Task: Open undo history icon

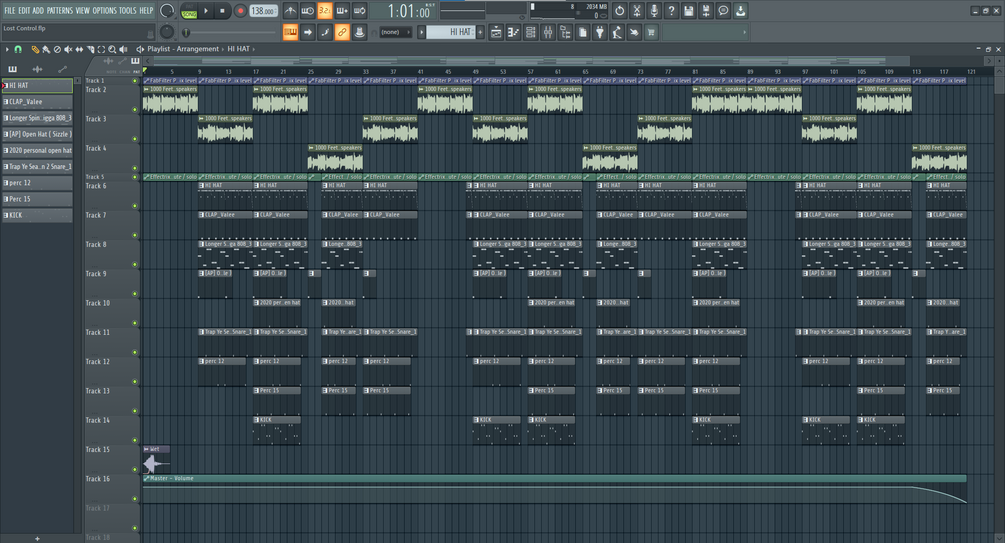Action: point(619,11)
